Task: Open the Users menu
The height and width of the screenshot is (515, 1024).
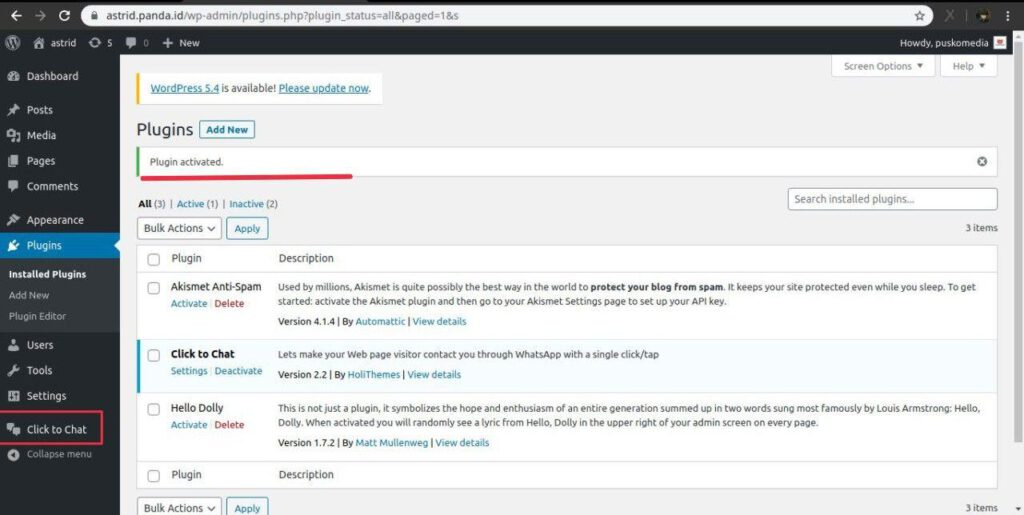Action: (40, 345)
